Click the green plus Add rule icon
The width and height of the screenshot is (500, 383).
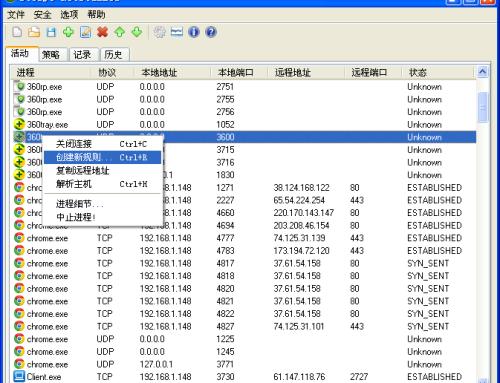[x=68, y=32]
